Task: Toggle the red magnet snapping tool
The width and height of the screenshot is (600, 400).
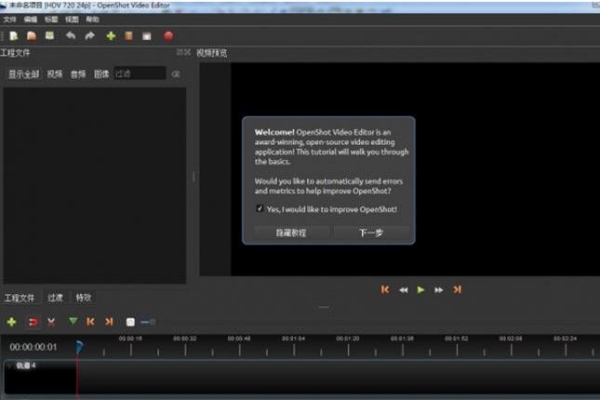Action: (x=32, y=322)
